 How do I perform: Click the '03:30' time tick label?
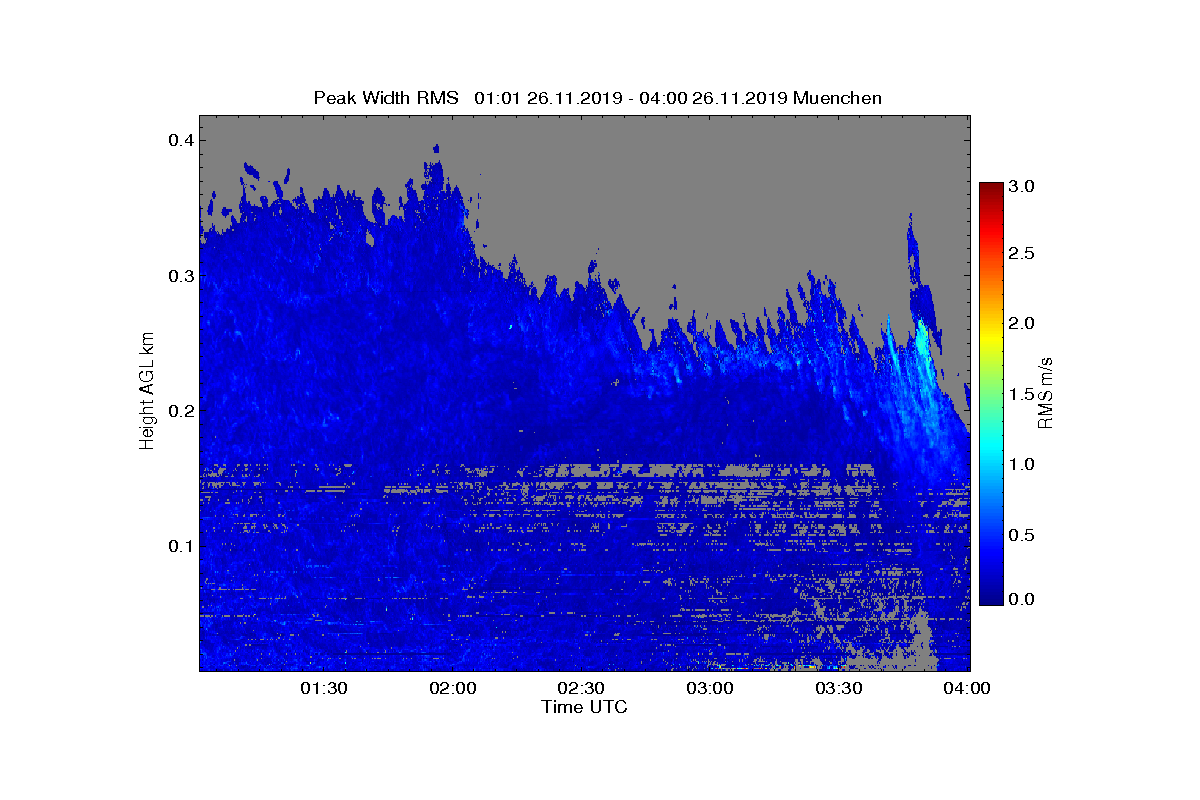tap(840, 688)
